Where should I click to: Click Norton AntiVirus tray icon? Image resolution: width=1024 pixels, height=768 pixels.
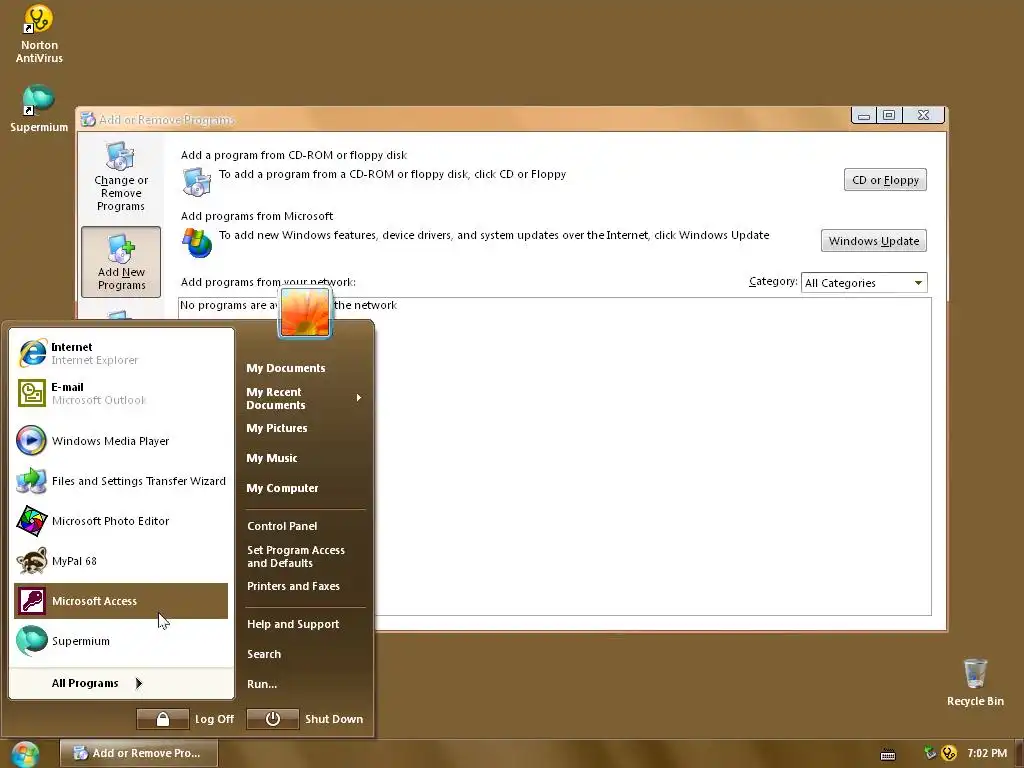coord(949,753)
